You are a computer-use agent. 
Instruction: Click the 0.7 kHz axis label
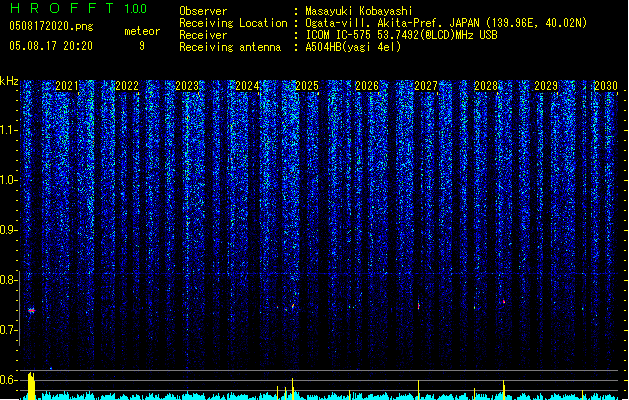[x=8, y=330]
